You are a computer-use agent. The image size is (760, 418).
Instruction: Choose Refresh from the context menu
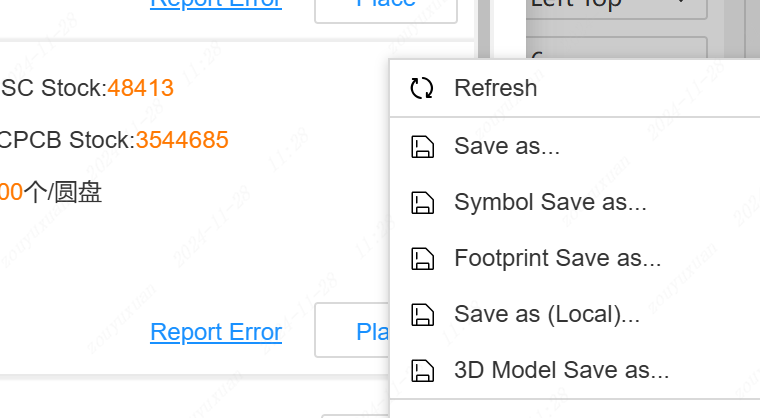coord(495,88)
